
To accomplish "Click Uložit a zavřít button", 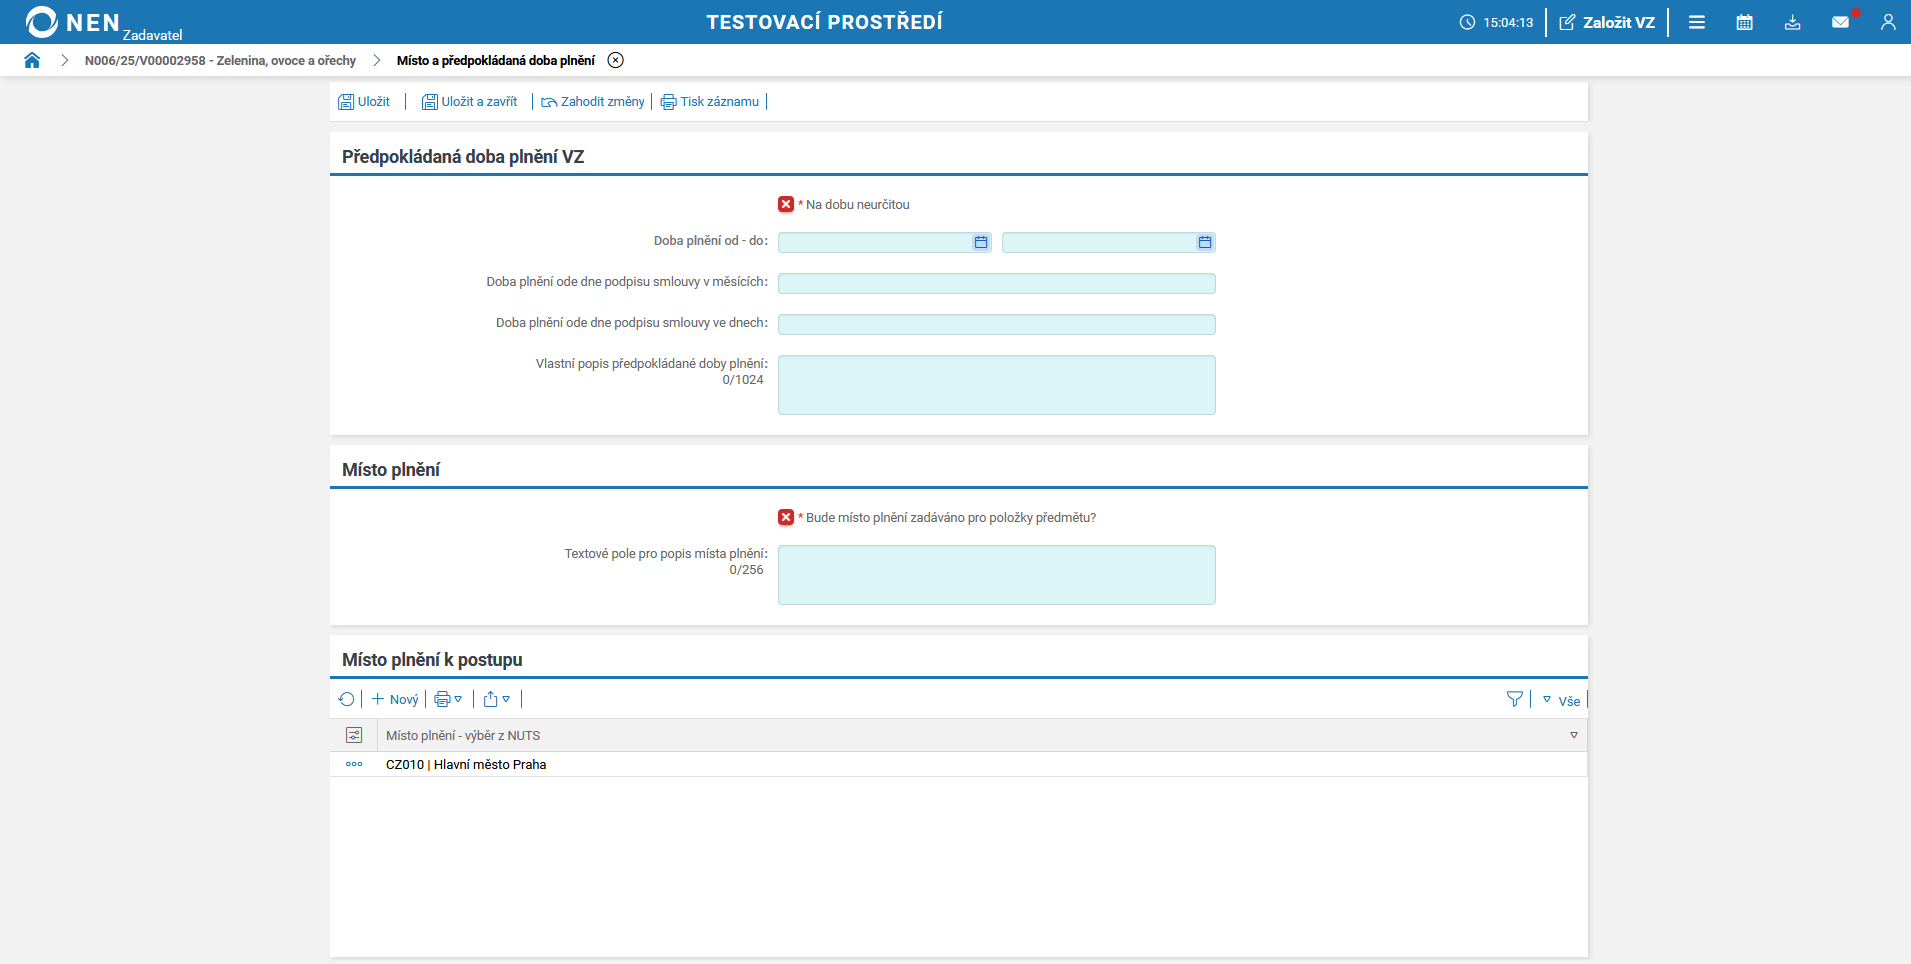I will coord(470,101).
